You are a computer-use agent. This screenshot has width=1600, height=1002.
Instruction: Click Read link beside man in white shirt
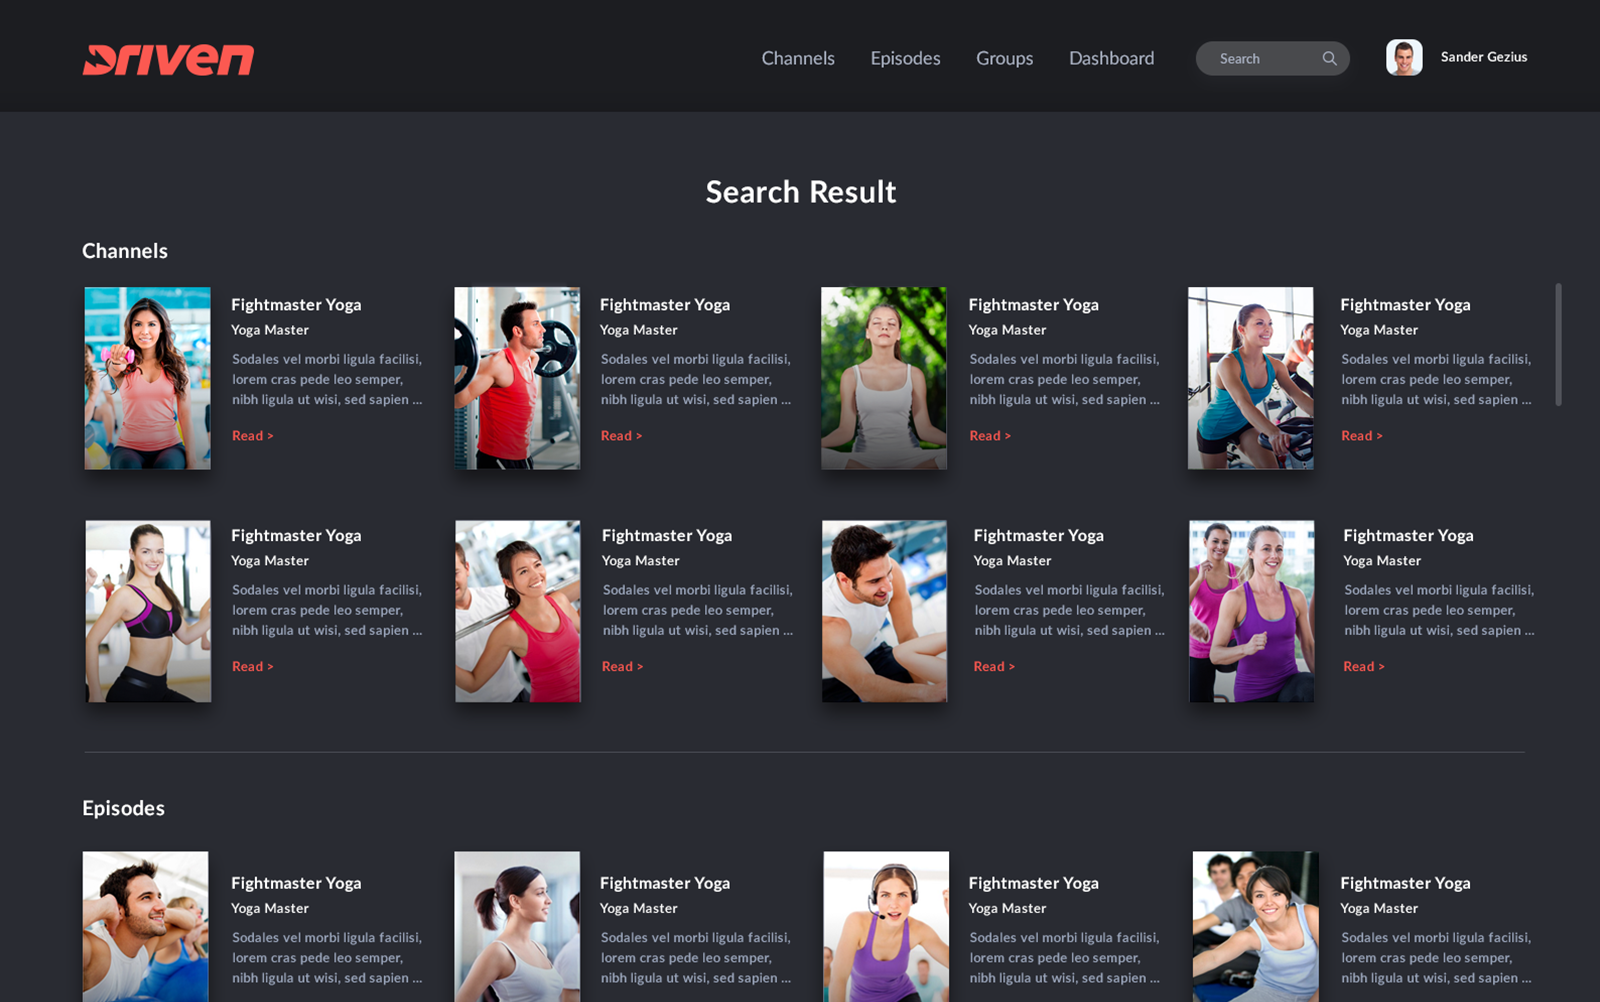[x=993, y=667]
